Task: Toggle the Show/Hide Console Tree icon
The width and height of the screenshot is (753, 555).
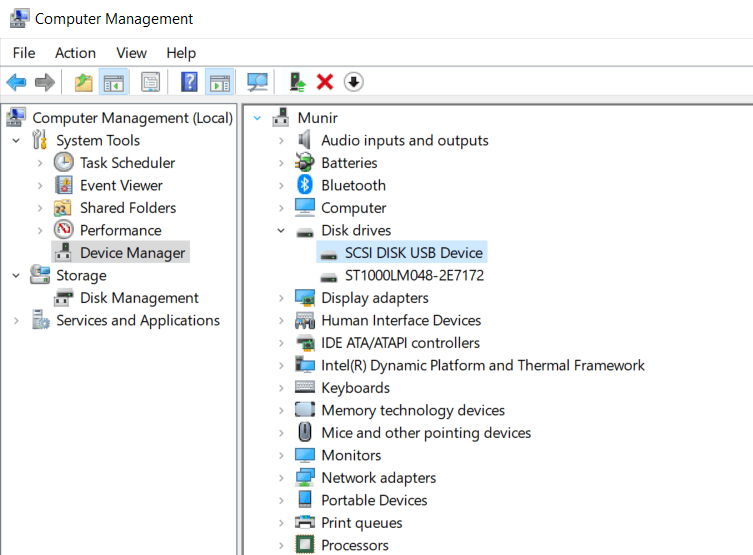Action: click(x=114, y=82)
